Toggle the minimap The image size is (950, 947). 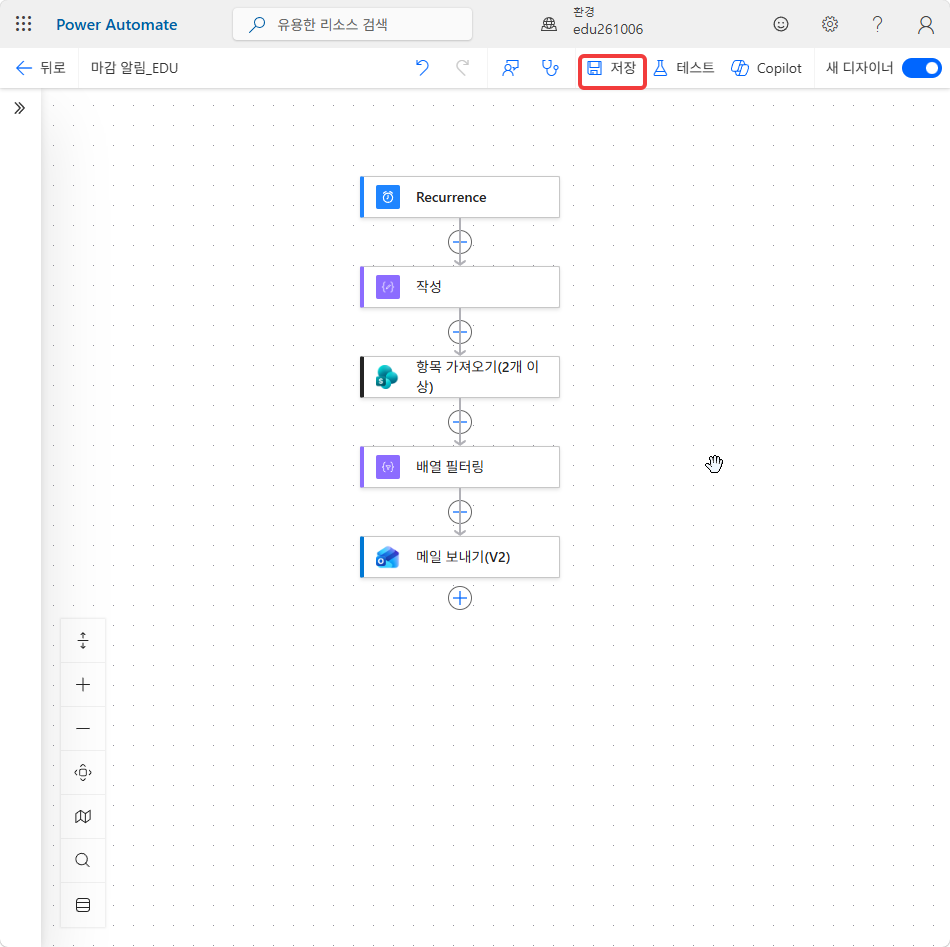[83, 817]
